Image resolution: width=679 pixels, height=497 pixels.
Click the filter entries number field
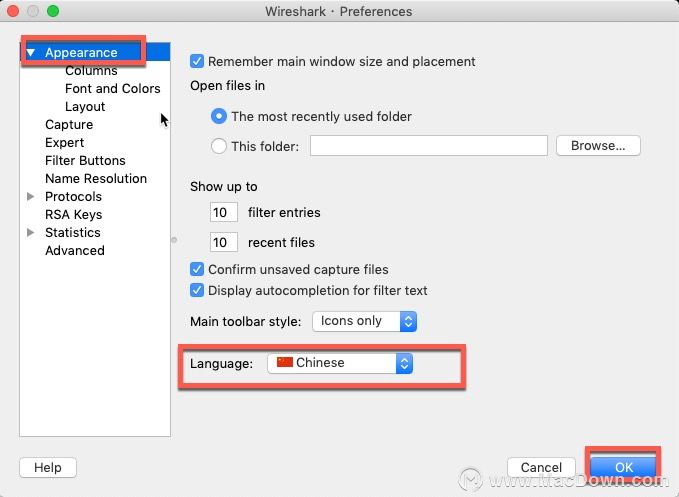[x=223, y=212]
